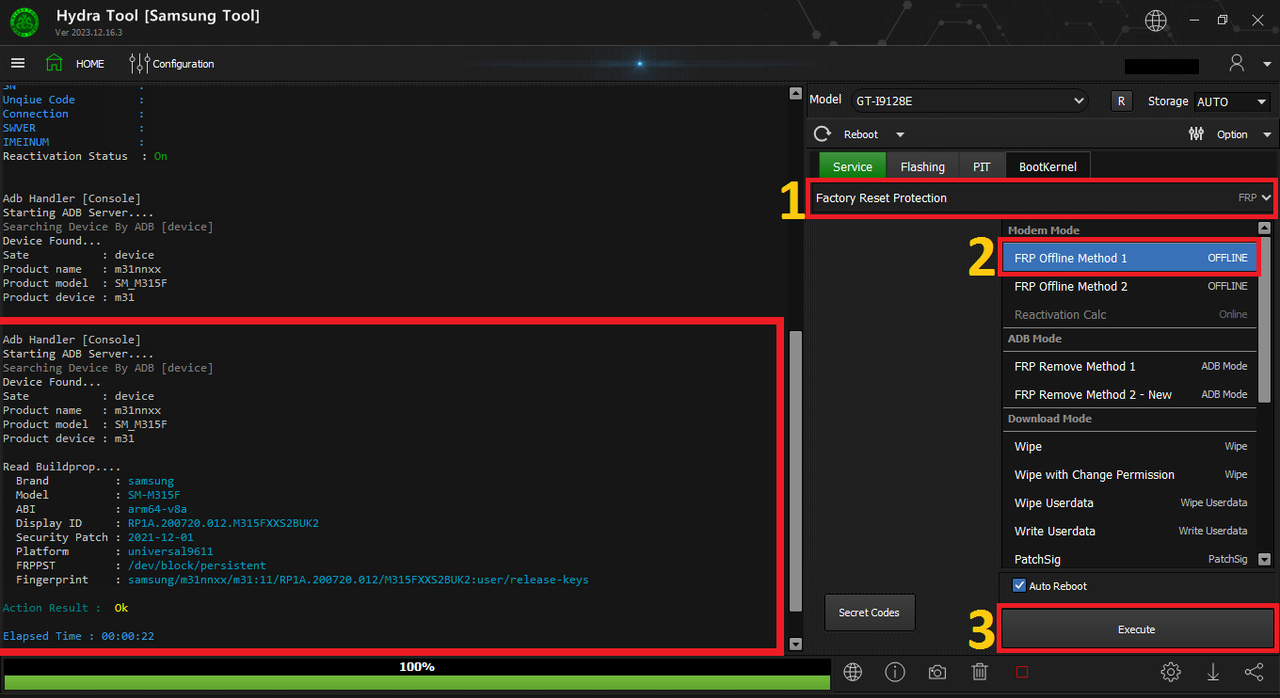Click the share icon in the bottom bar
Image resolution: width=1280 pixels, height=698 pixels.
pos(1254,672)
